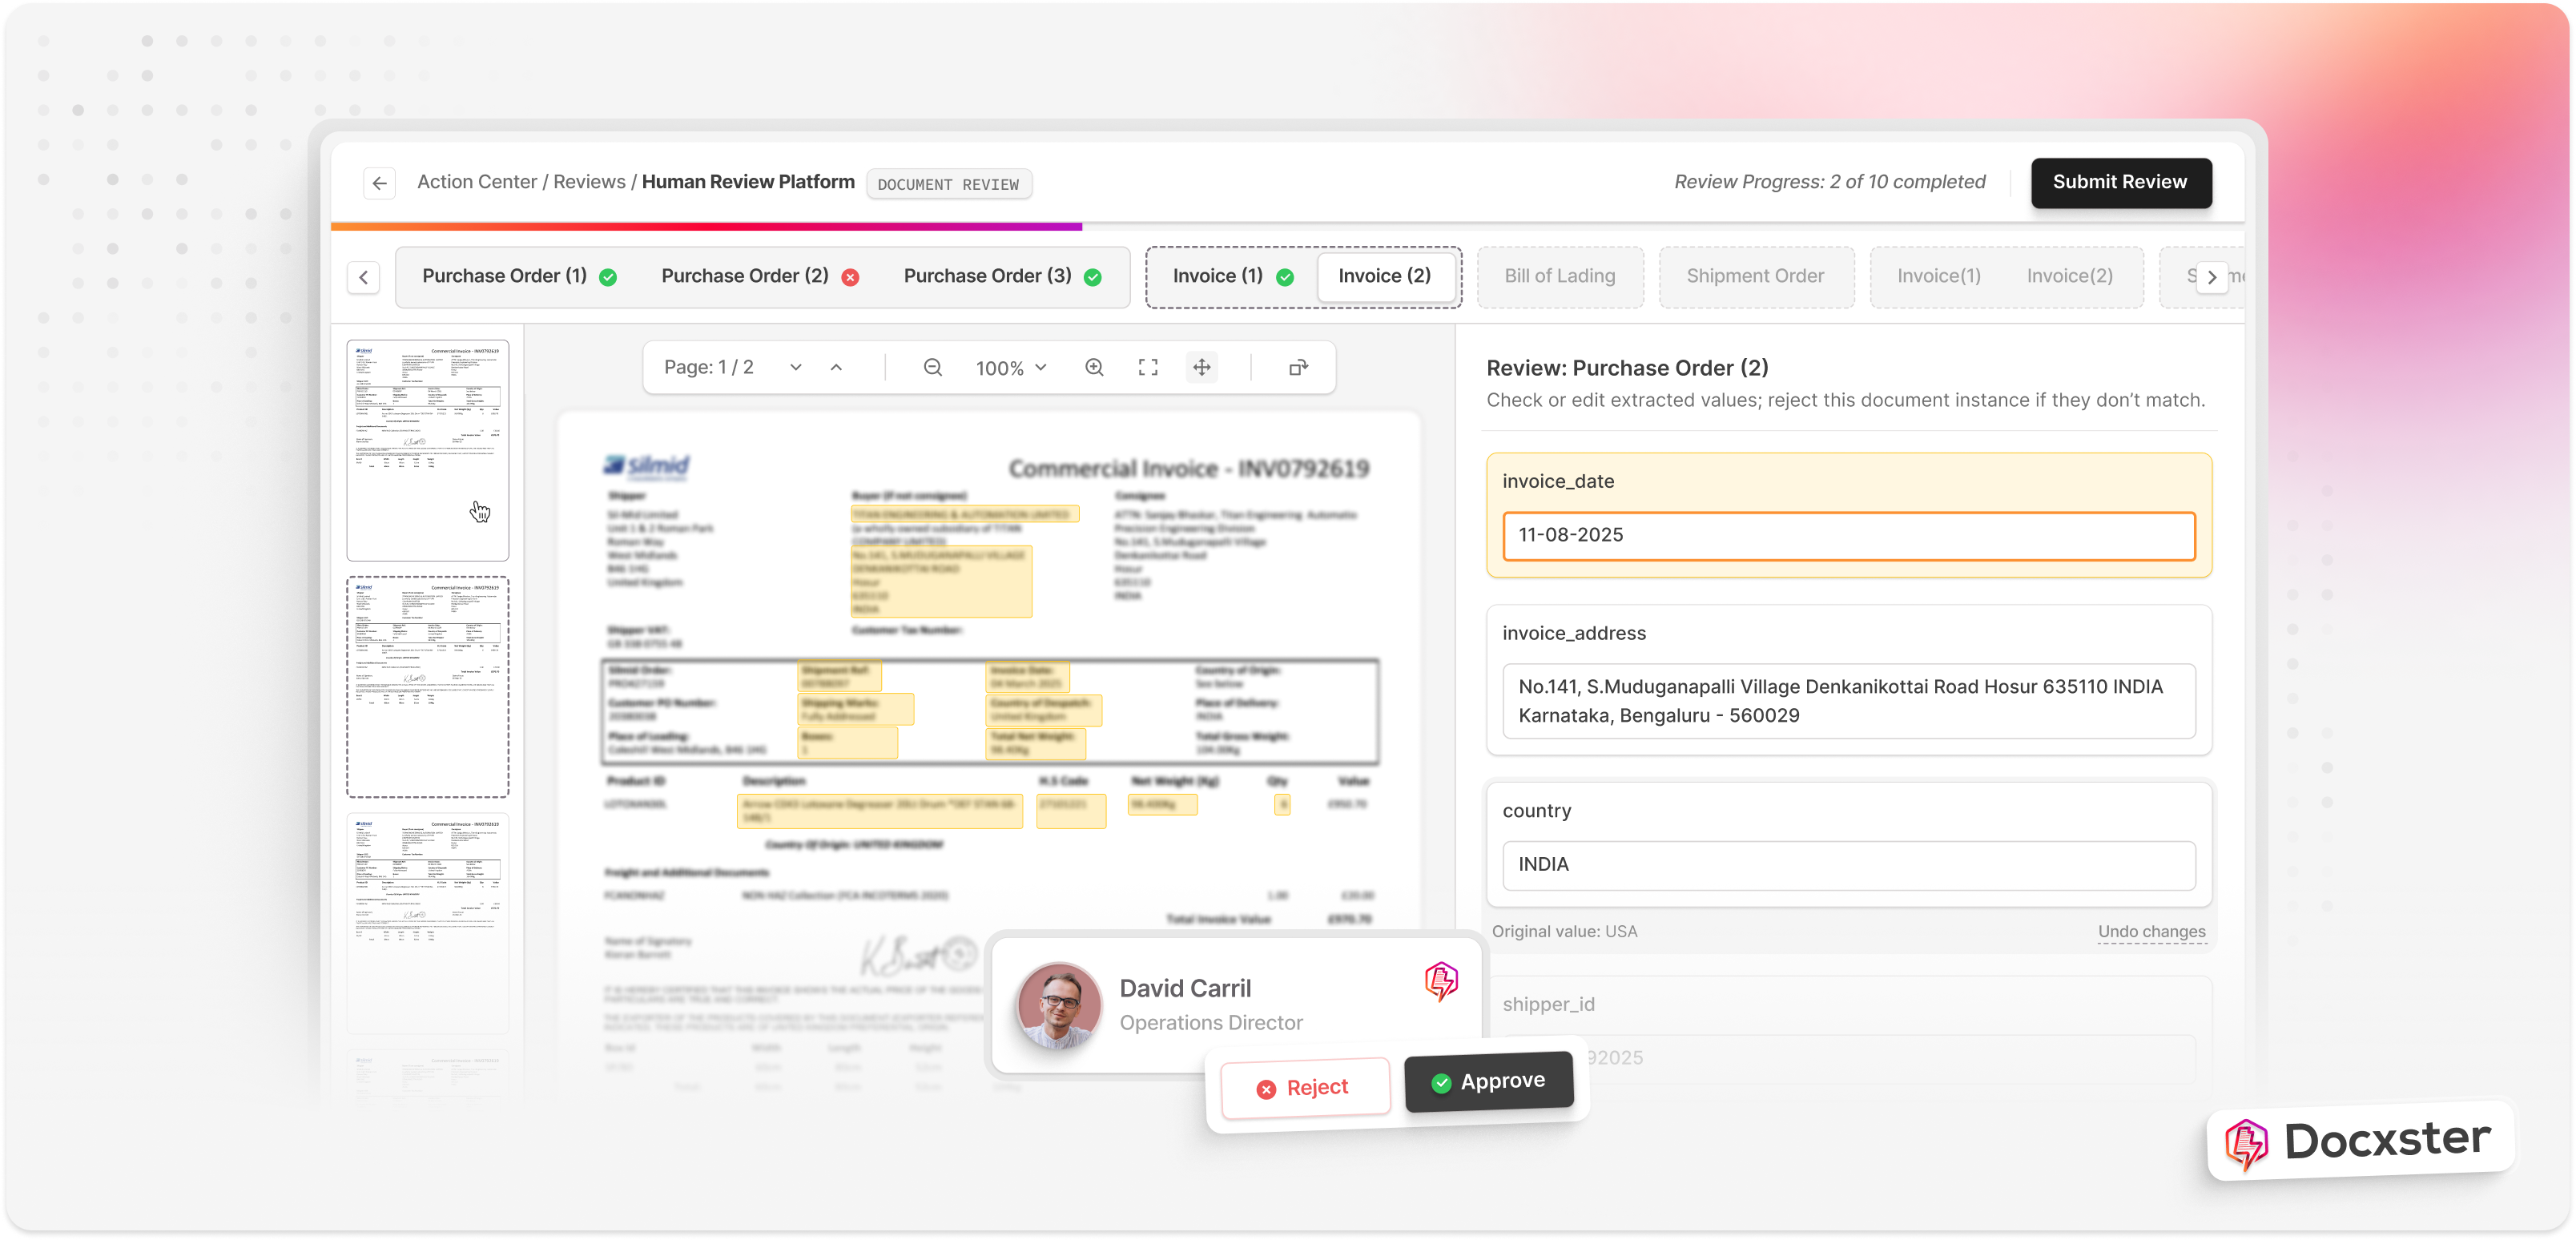Select the Bill of Lading tab
Viewport: 2576px width, 1240px height.
tap(1559, 276)
